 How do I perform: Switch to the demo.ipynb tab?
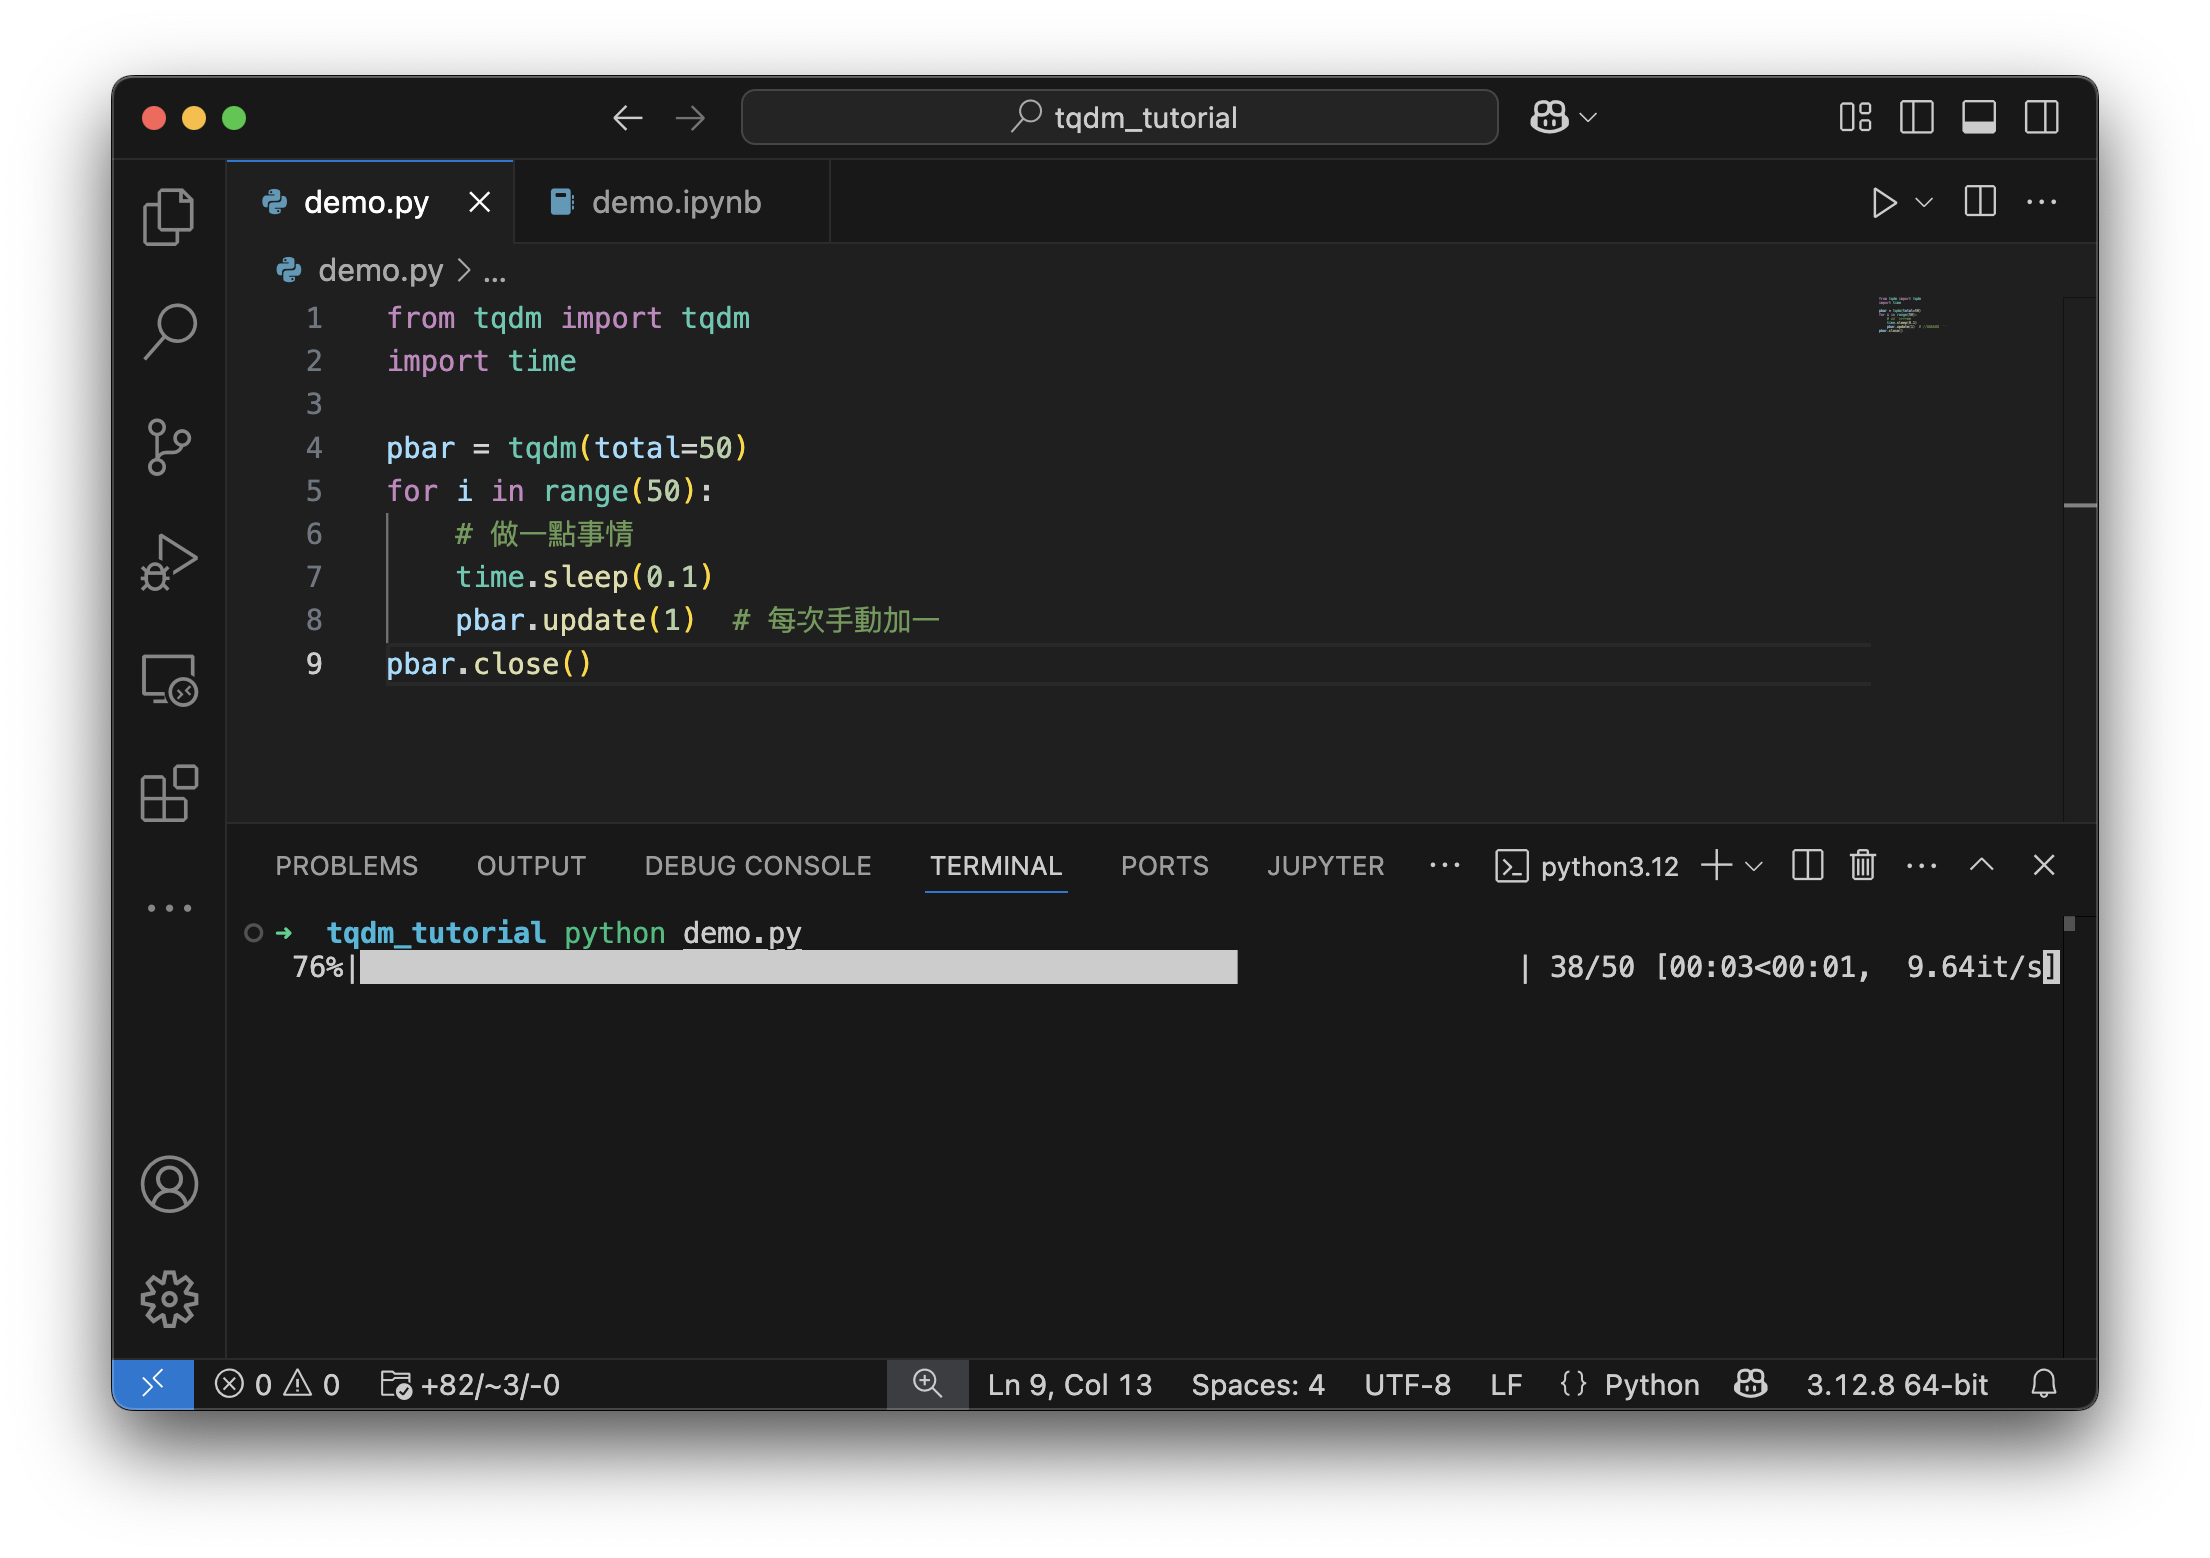672,202
